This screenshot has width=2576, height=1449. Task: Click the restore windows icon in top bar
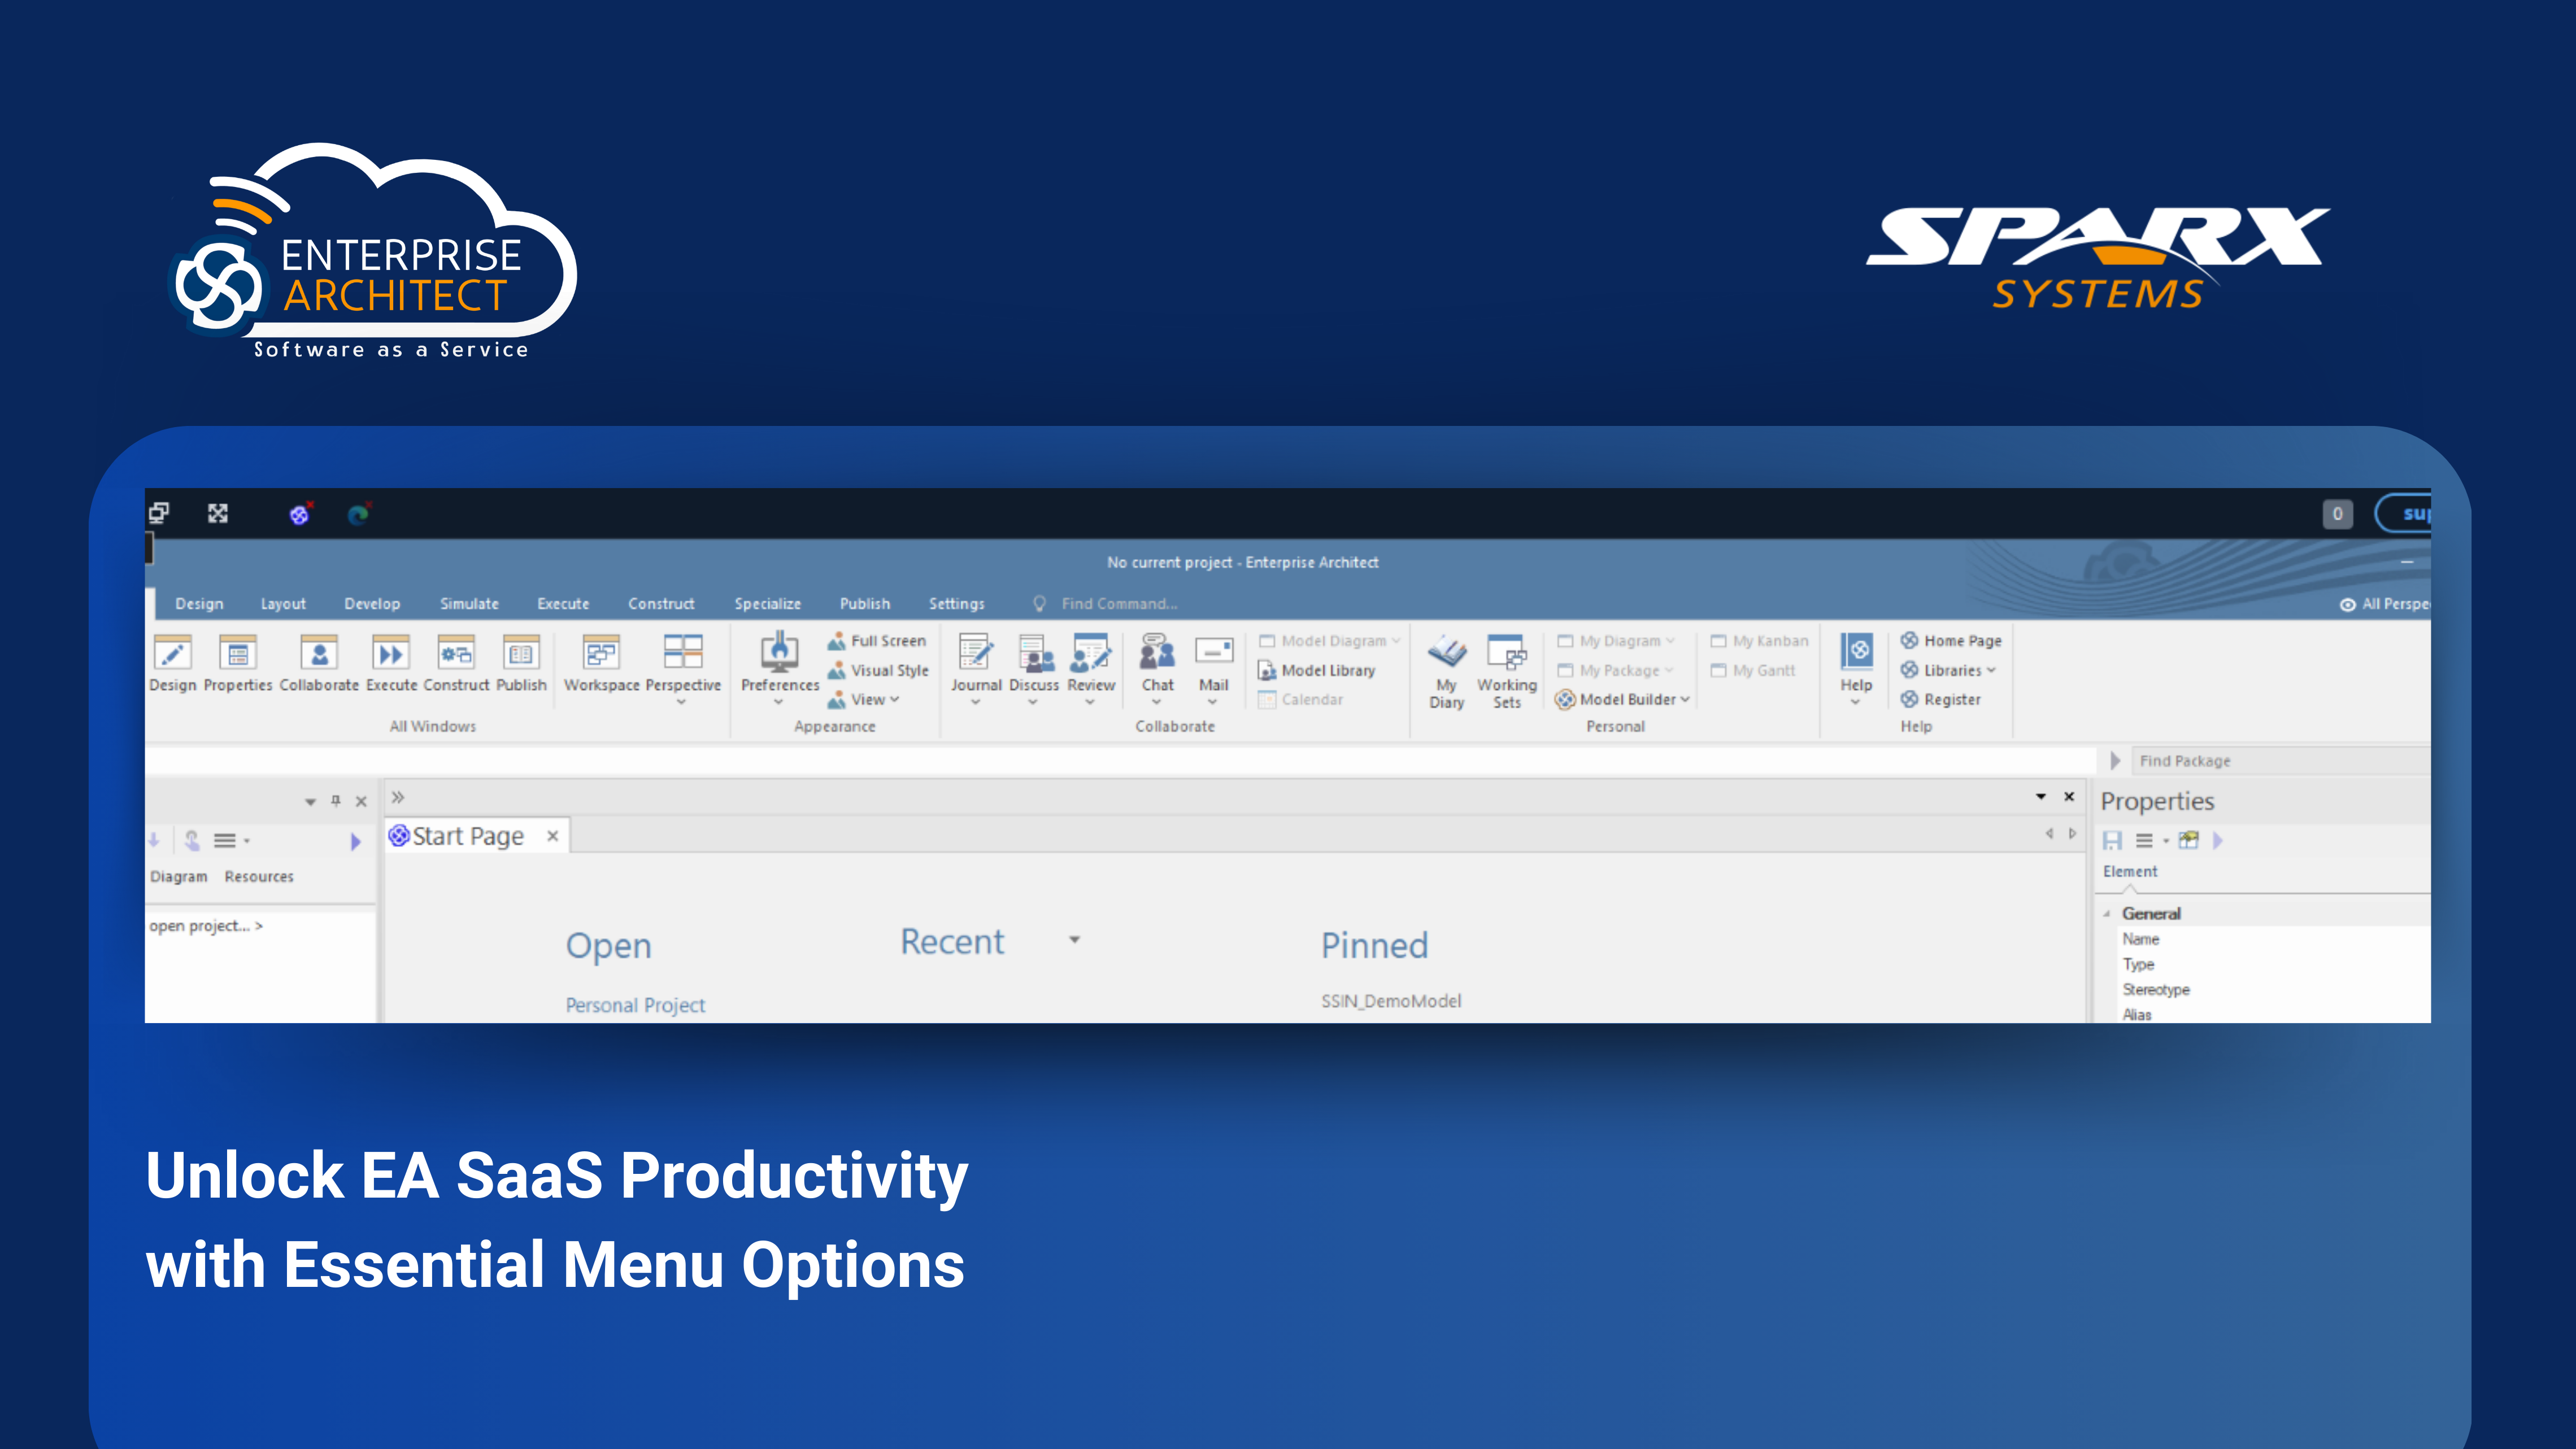click(x=159, y=513)
